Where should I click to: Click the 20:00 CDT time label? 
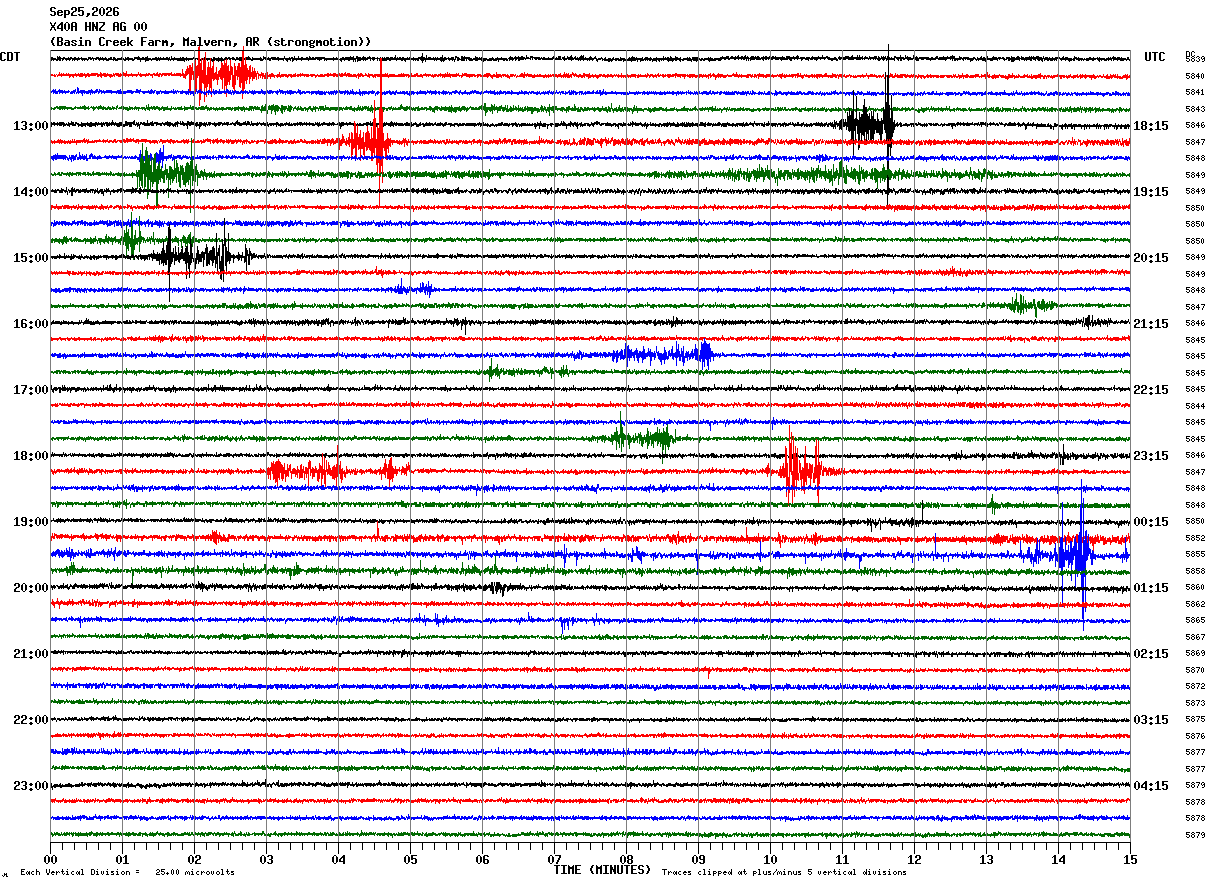click(30, 588)
